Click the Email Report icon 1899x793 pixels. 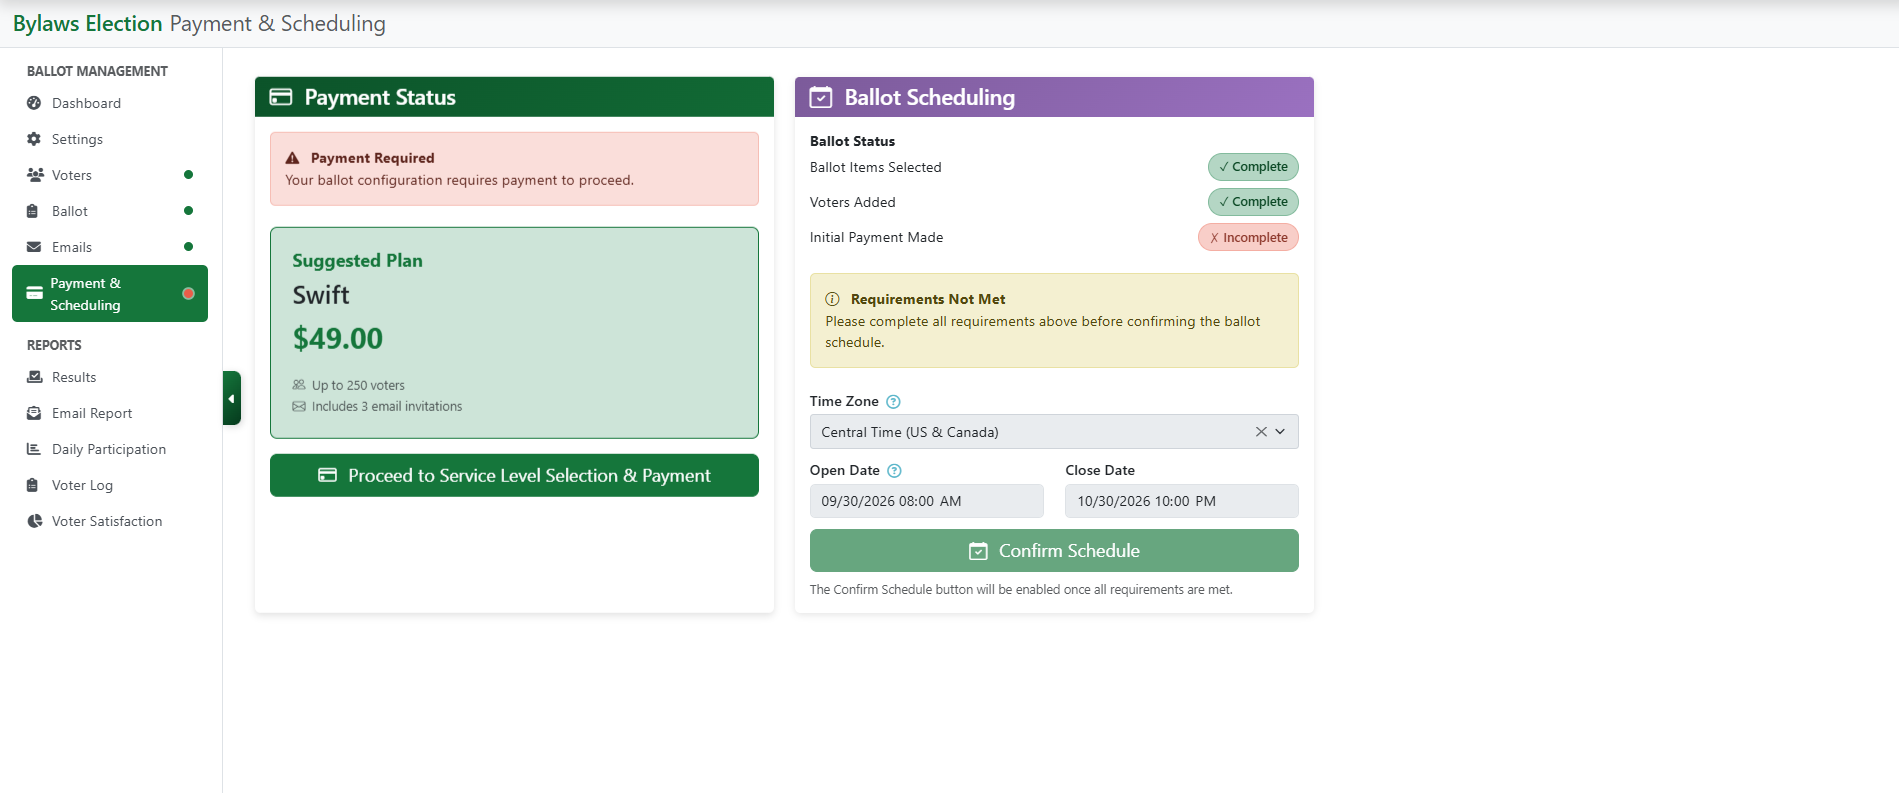tap(34, 413)
